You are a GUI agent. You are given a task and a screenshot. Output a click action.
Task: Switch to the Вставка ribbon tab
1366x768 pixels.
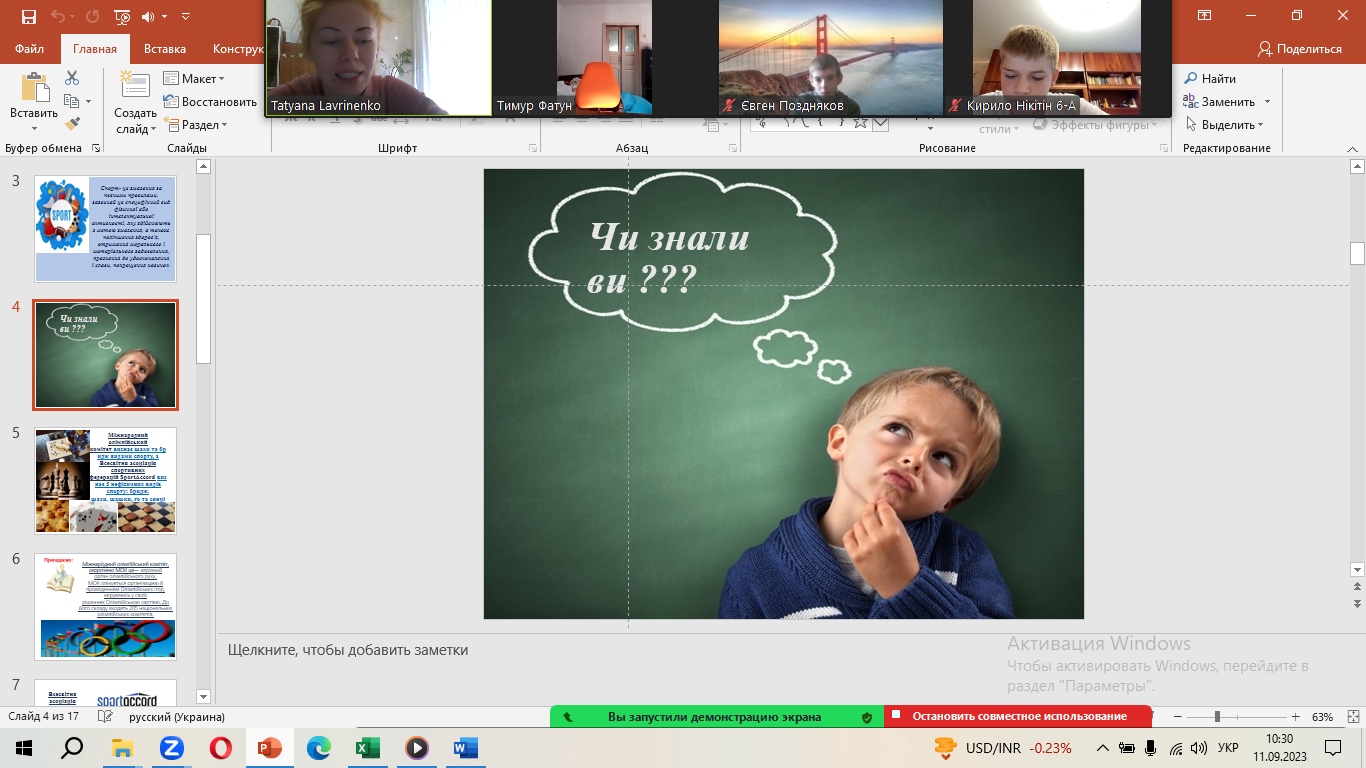[165, 49]
